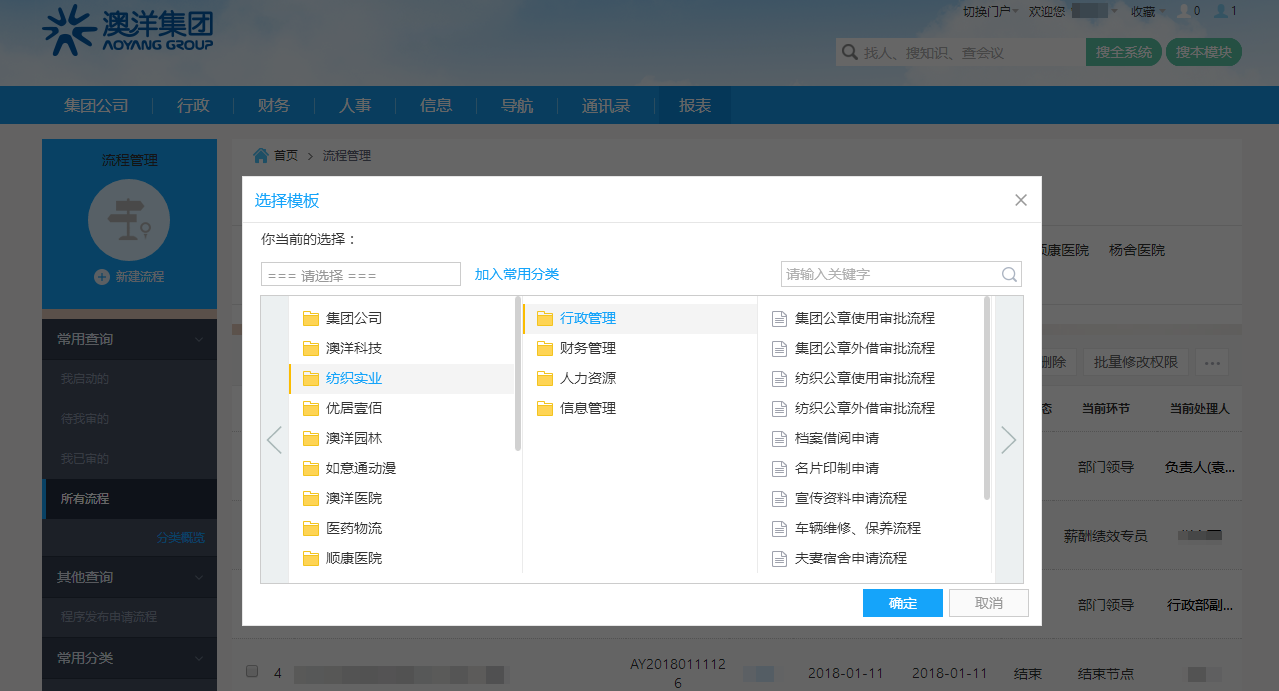
Task: Open the === 请选择 === dropdown
Action: tap(360, 275)
